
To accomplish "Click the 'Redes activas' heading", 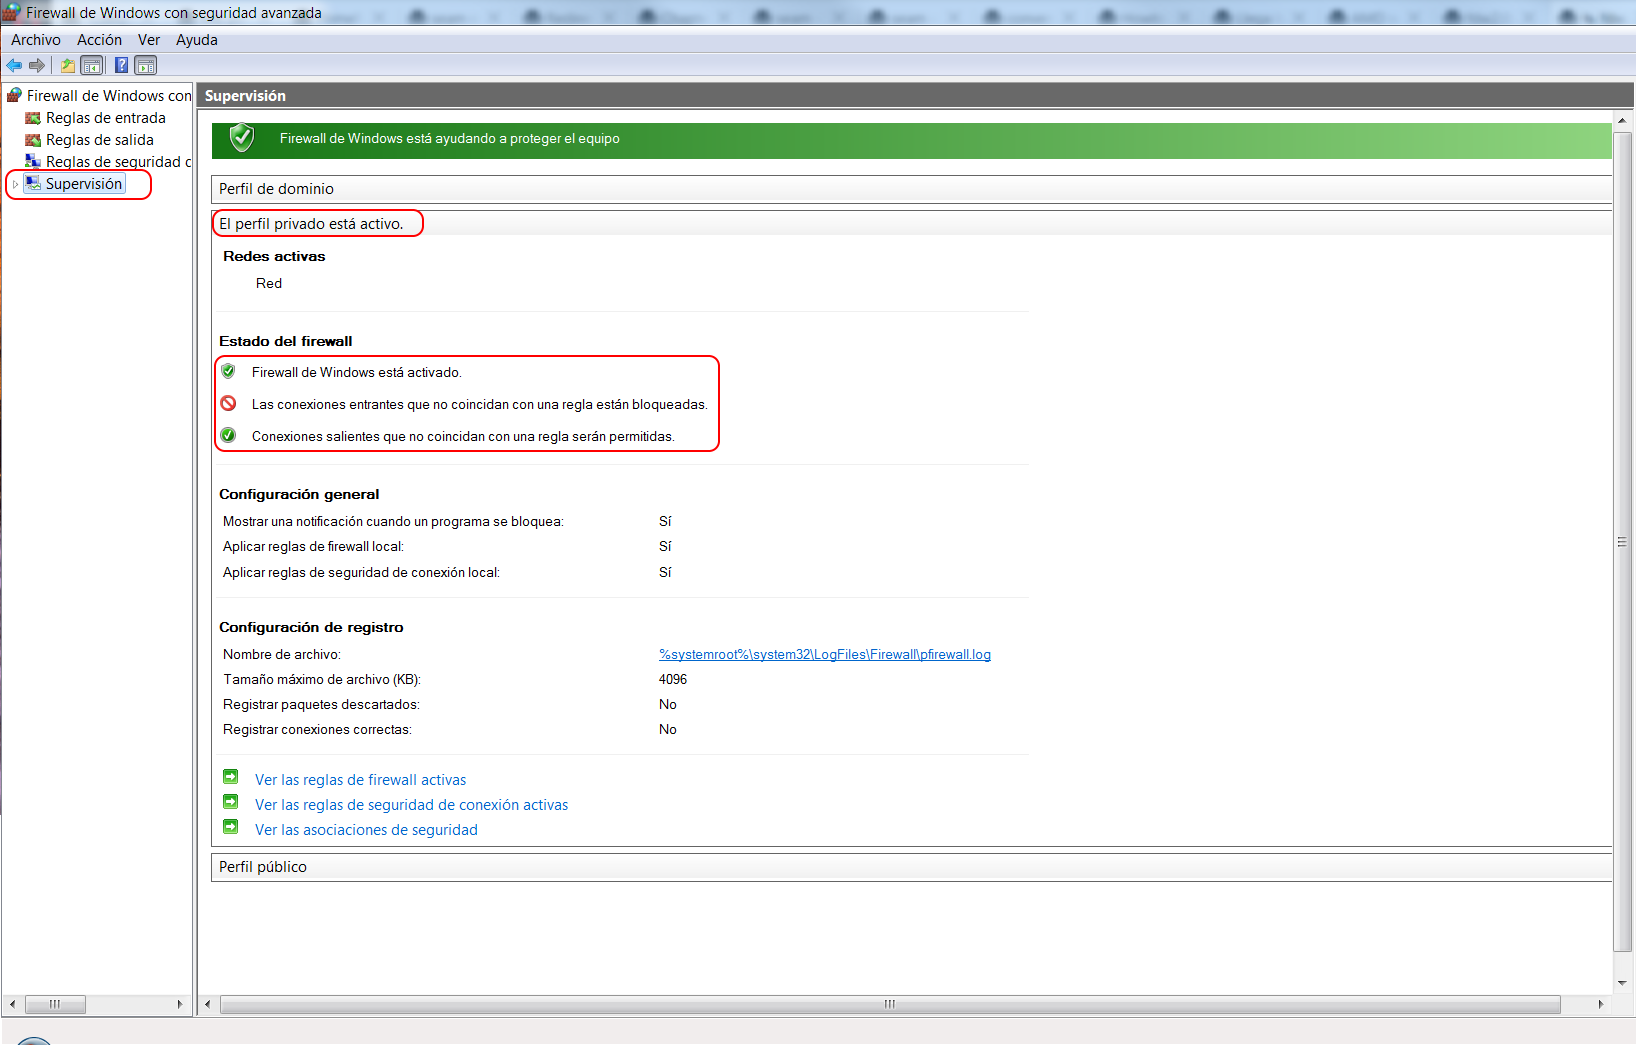I will [x=274, y=256].
